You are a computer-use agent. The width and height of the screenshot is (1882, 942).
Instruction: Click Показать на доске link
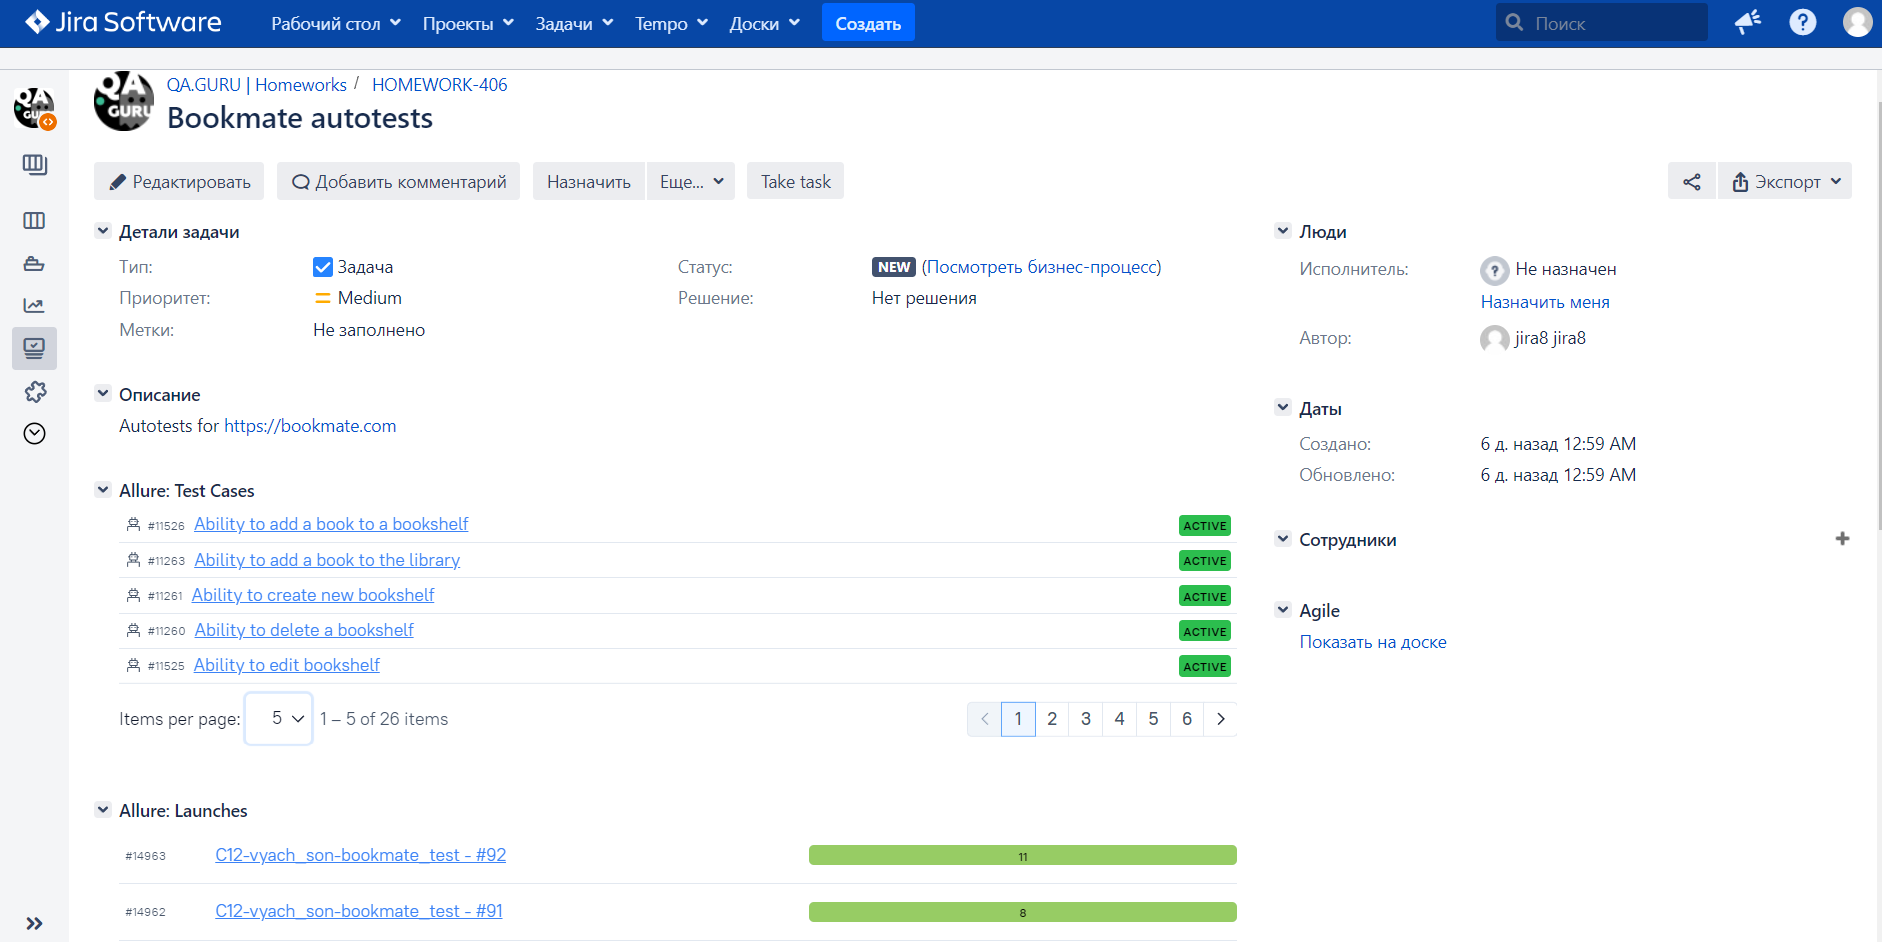(1373, 642)
